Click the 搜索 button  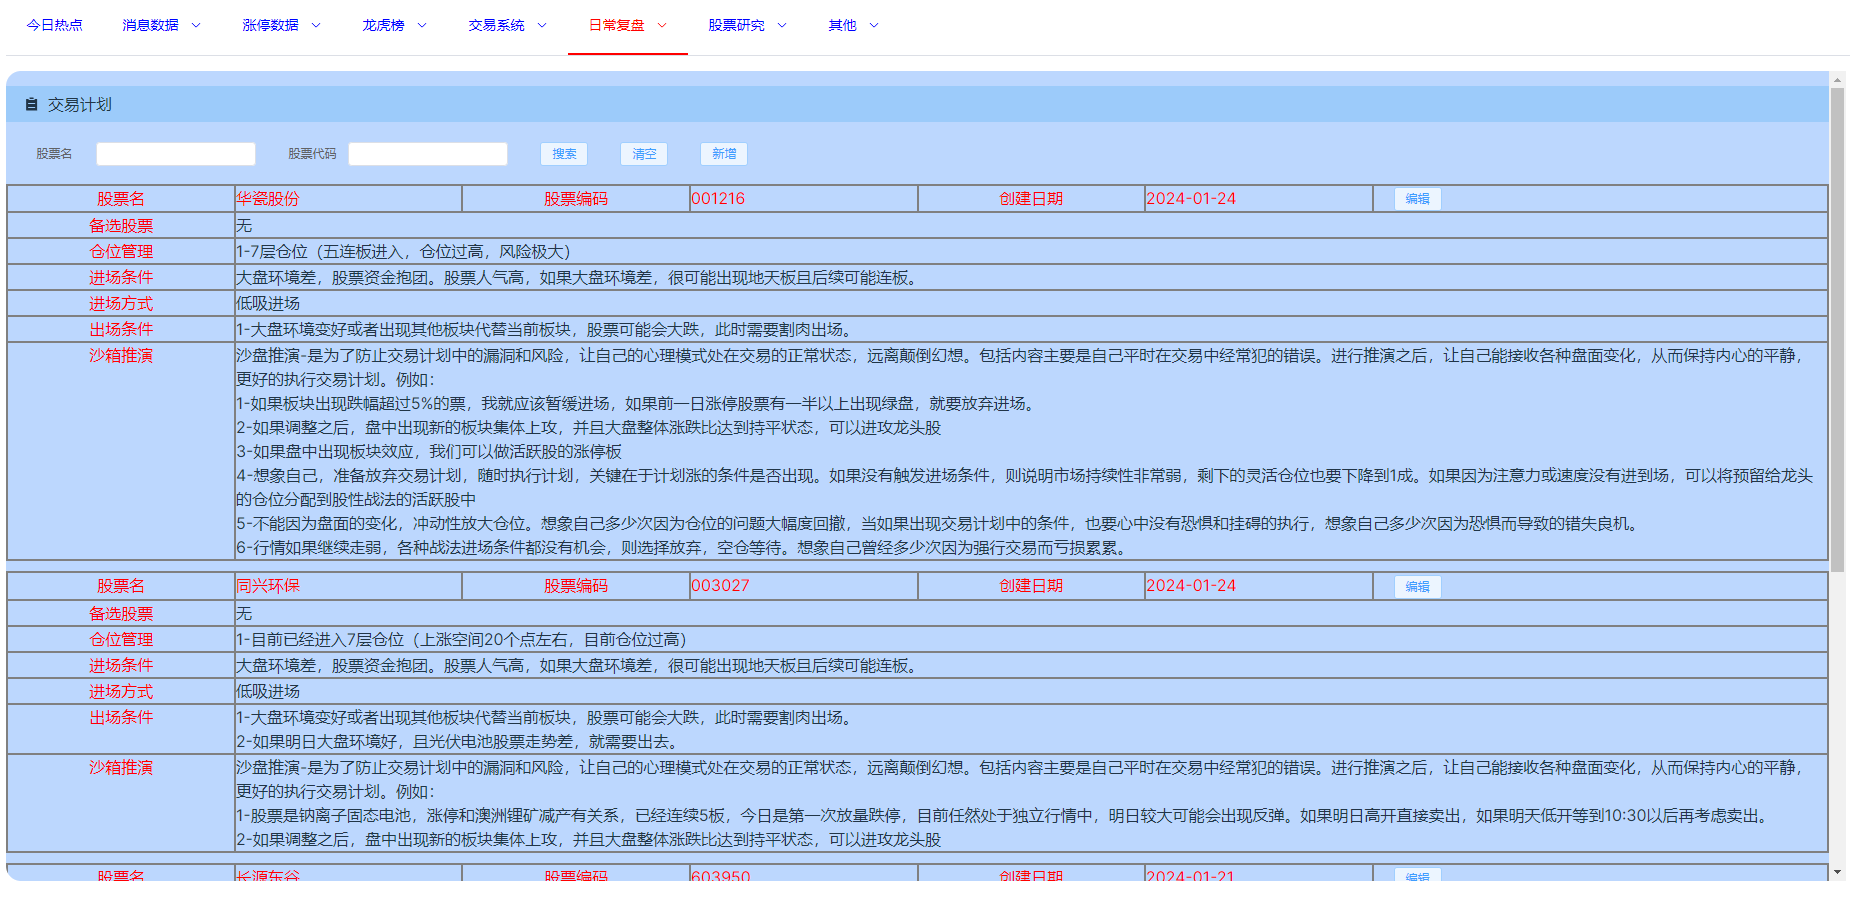point(564,154)
